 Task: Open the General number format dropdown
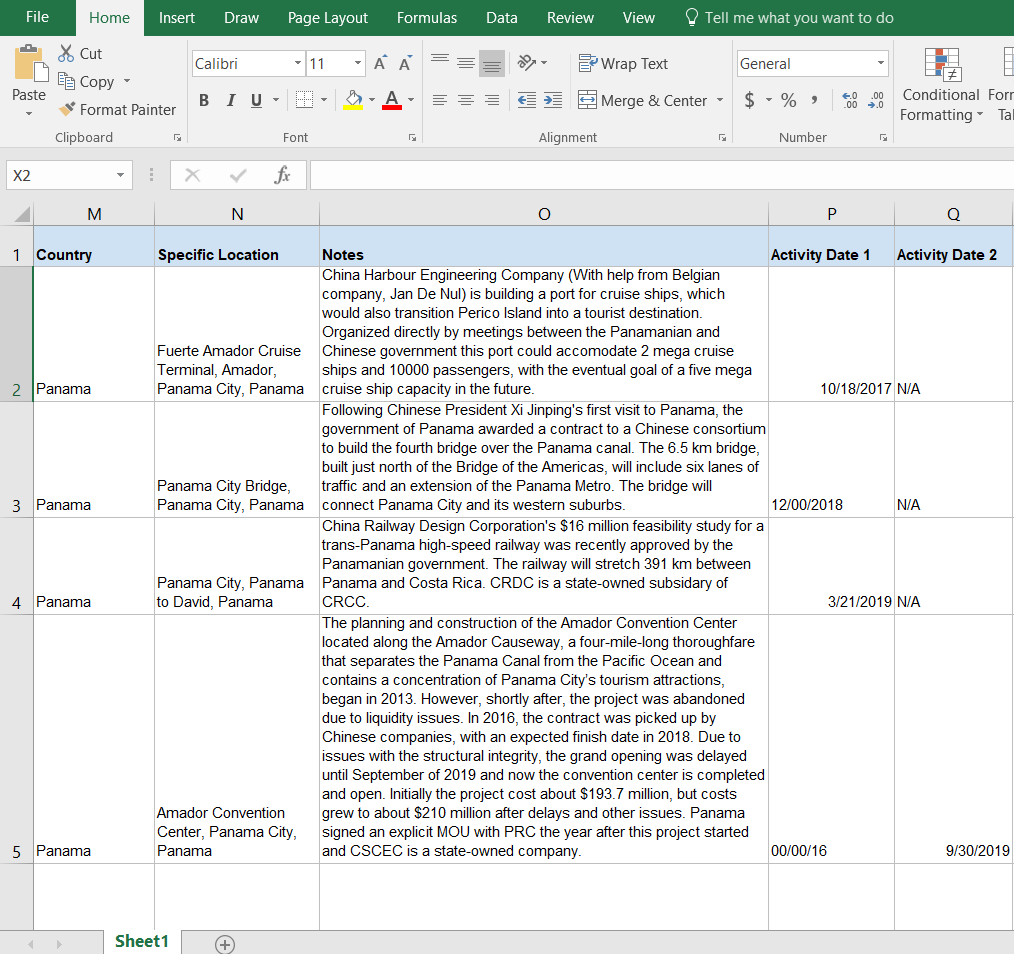tap(880, 63)
